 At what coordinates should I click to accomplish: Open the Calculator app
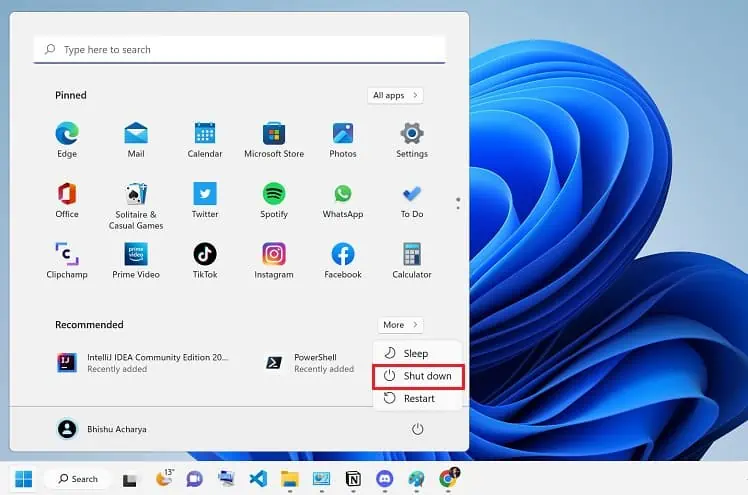click(412, 260)
